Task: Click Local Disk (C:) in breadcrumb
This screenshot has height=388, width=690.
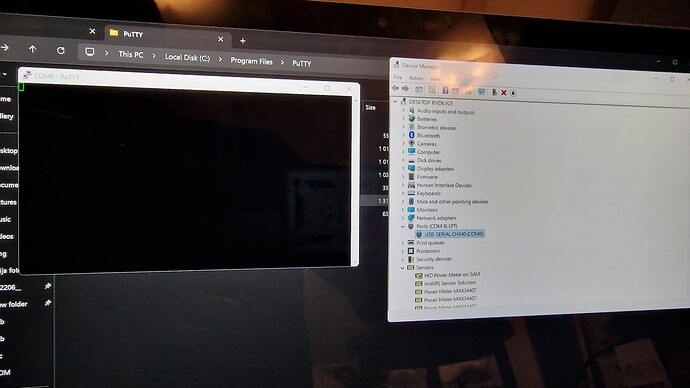Action: click(187, 57)
